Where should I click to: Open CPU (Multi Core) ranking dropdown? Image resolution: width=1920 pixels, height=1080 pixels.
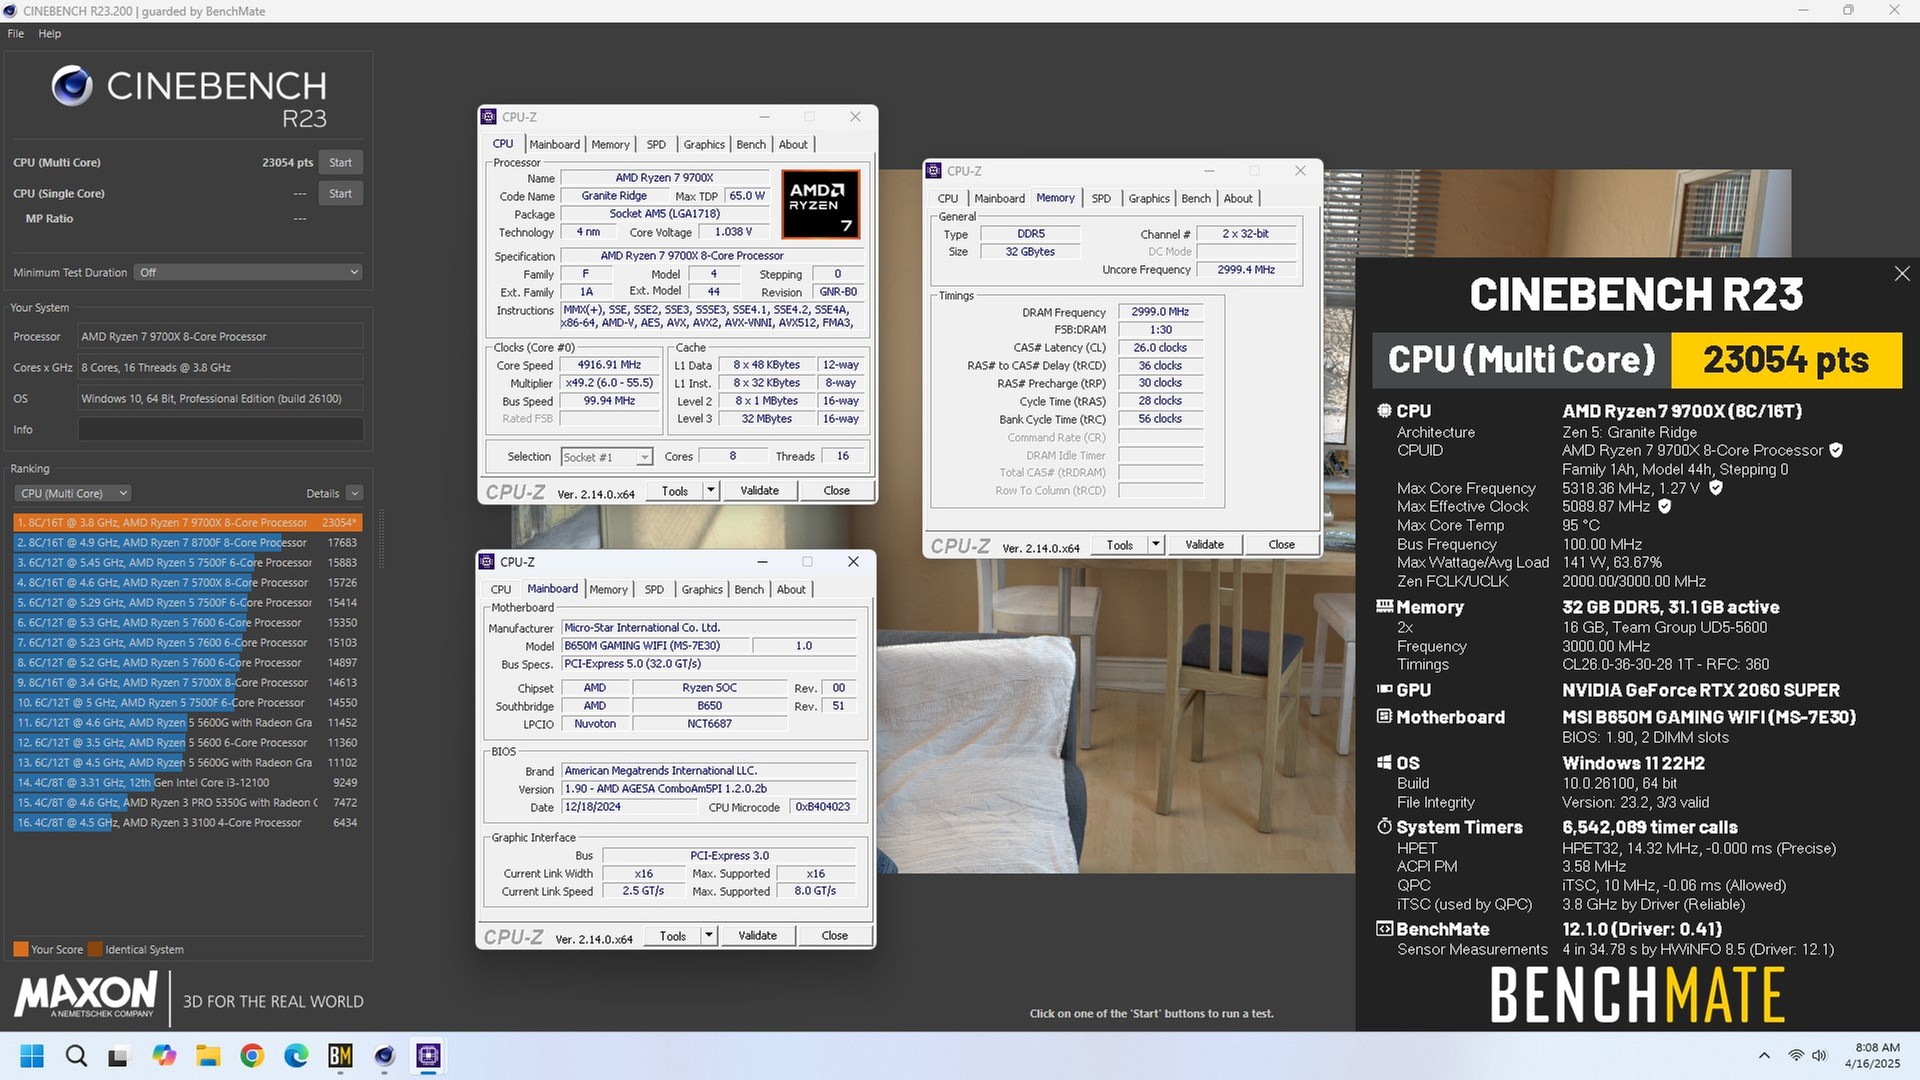72,494
